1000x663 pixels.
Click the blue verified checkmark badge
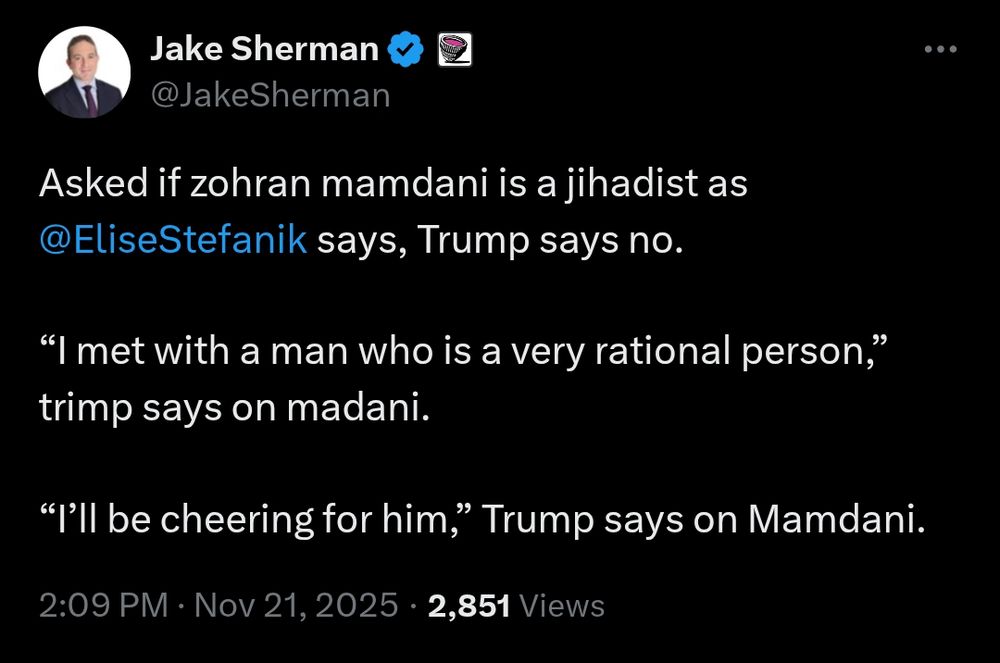point(407,49)
